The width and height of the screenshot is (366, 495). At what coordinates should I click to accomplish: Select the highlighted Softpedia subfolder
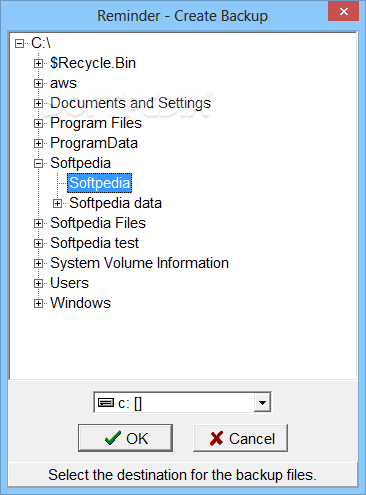coord(99,183)
